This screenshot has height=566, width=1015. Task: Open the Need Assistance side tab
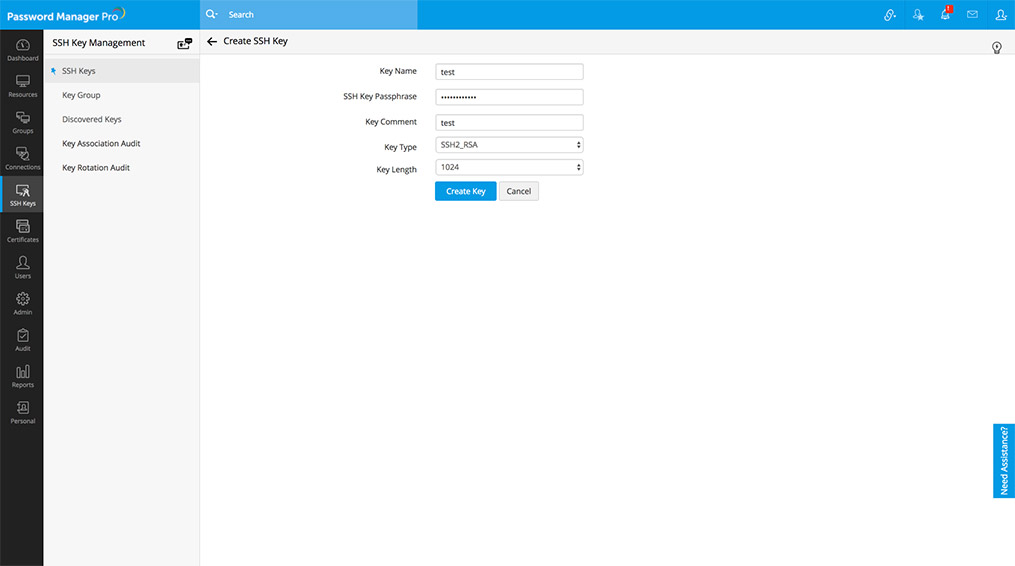1003,460
